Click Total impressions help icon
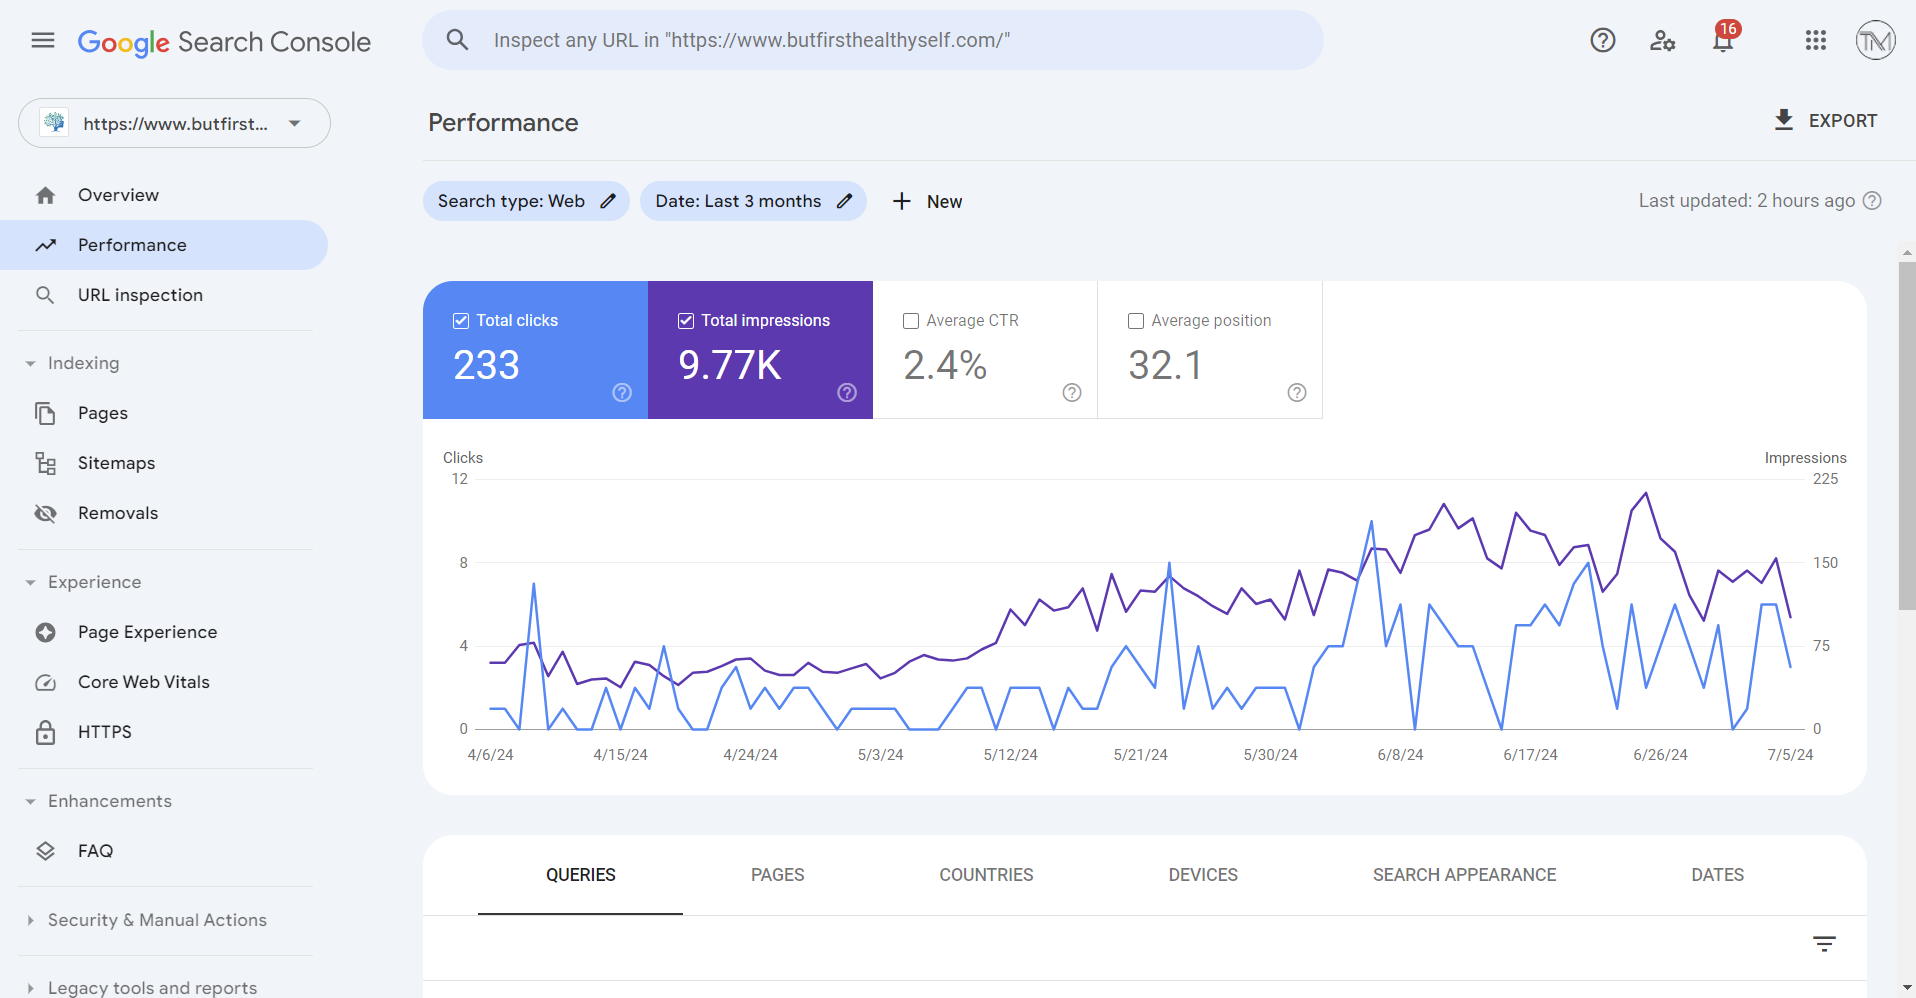The image size is (1916, 998). [x=847, y=393]
